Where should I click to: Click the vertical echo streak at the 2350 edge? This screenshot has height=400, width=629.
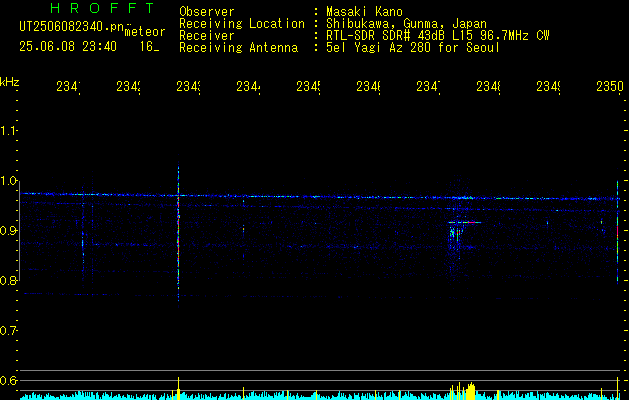(x=617, y=233)
